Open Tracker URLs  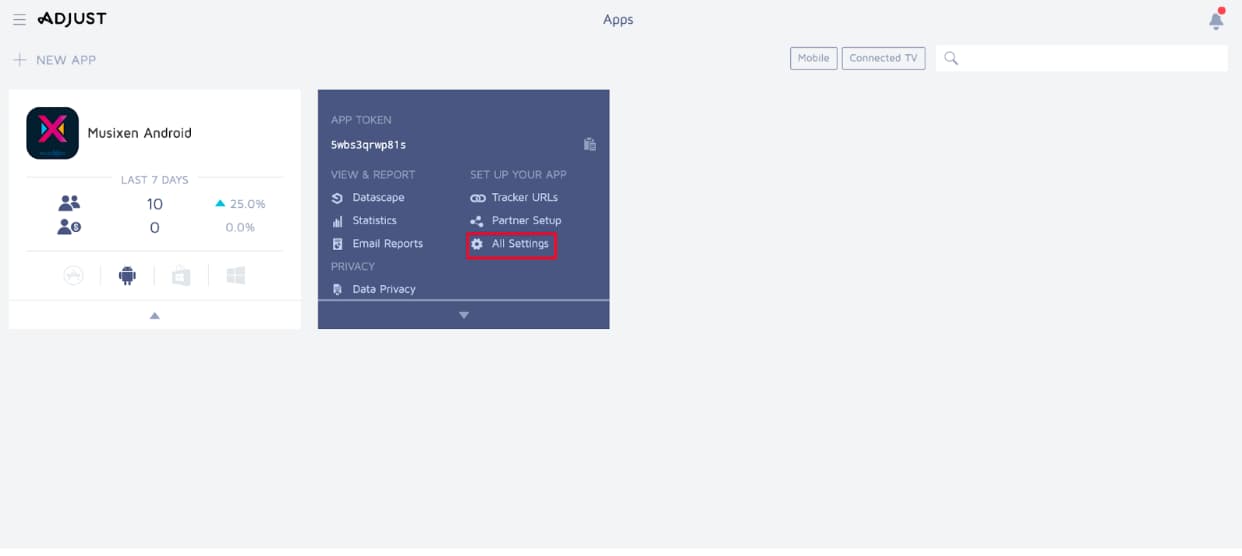(524, 198)
